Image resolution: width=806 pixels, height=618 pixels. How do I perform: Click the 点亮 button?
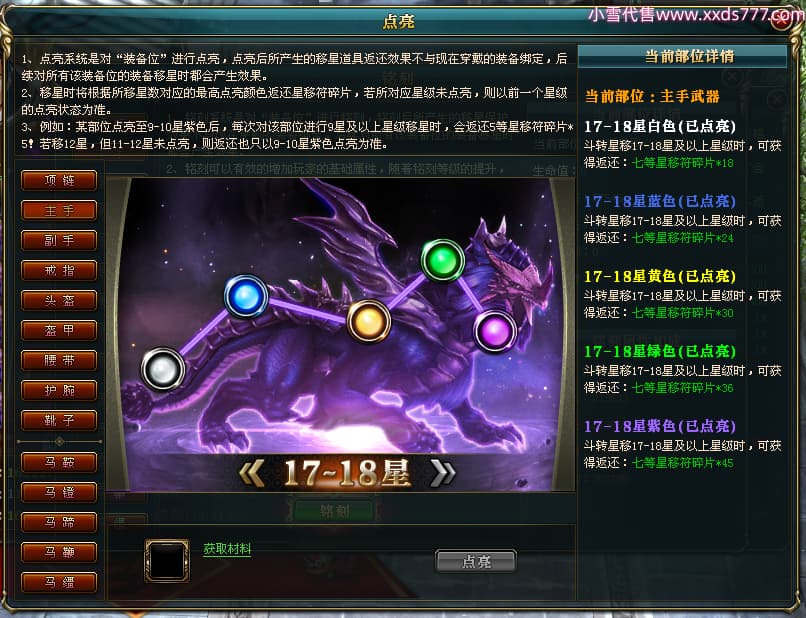475,561
